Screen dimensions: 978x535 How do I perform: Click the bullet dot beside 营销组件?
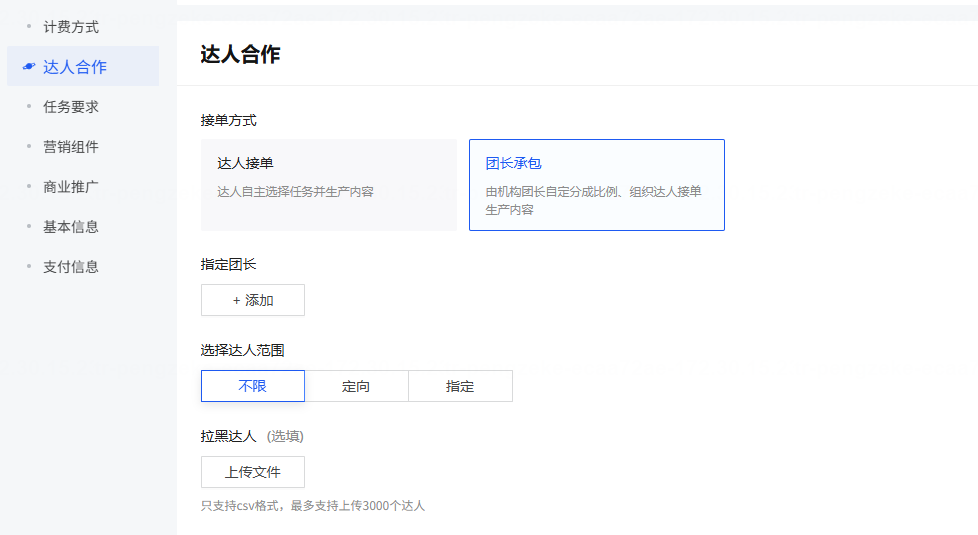[29, 147]
